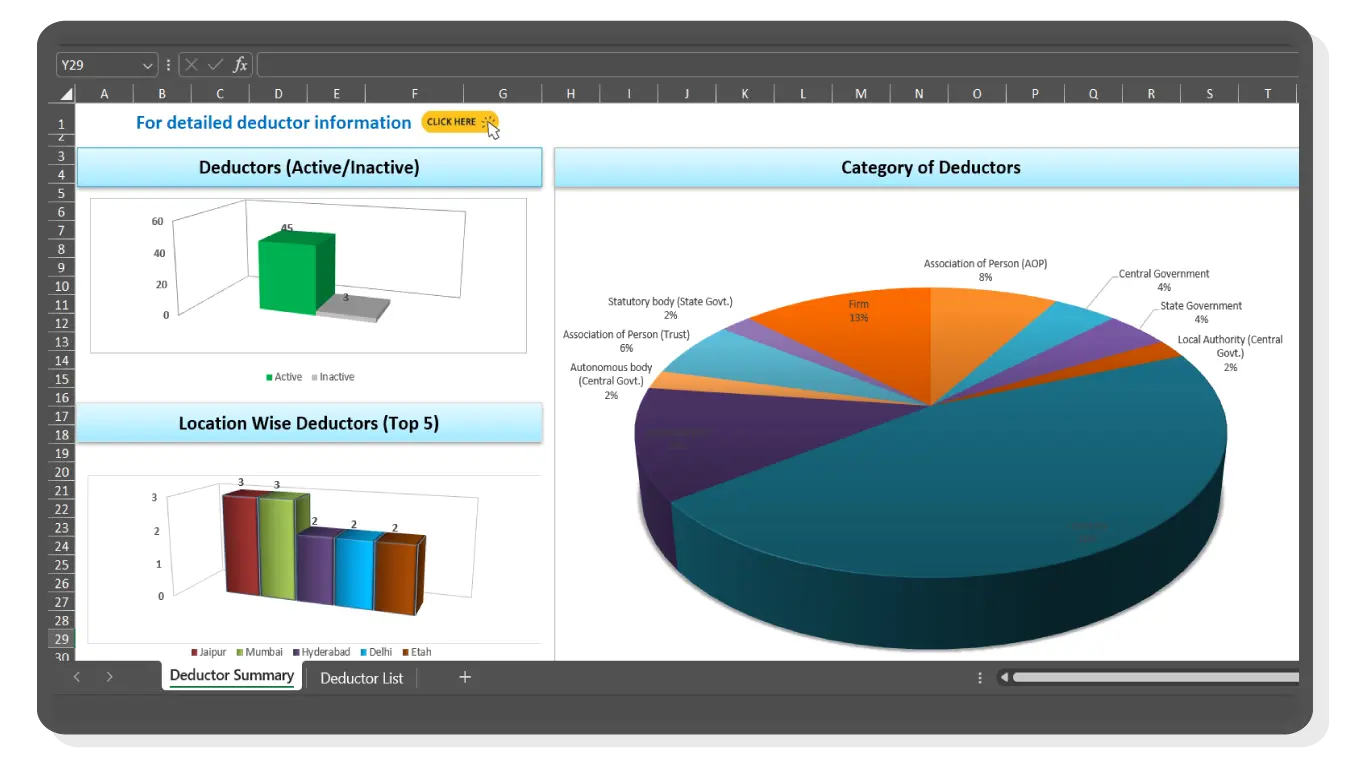Image resolution: width=1366 pixels, height=768 pixels.
Task: Click the horizontal scroll left arrow
Action: click(1004, 677)
